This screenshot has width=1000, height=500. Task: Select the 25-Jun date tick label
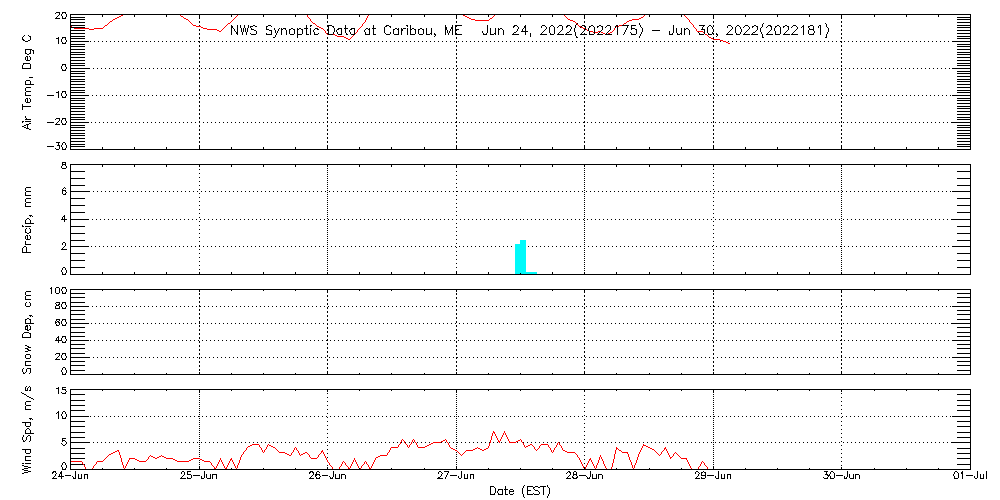point(200,478)
